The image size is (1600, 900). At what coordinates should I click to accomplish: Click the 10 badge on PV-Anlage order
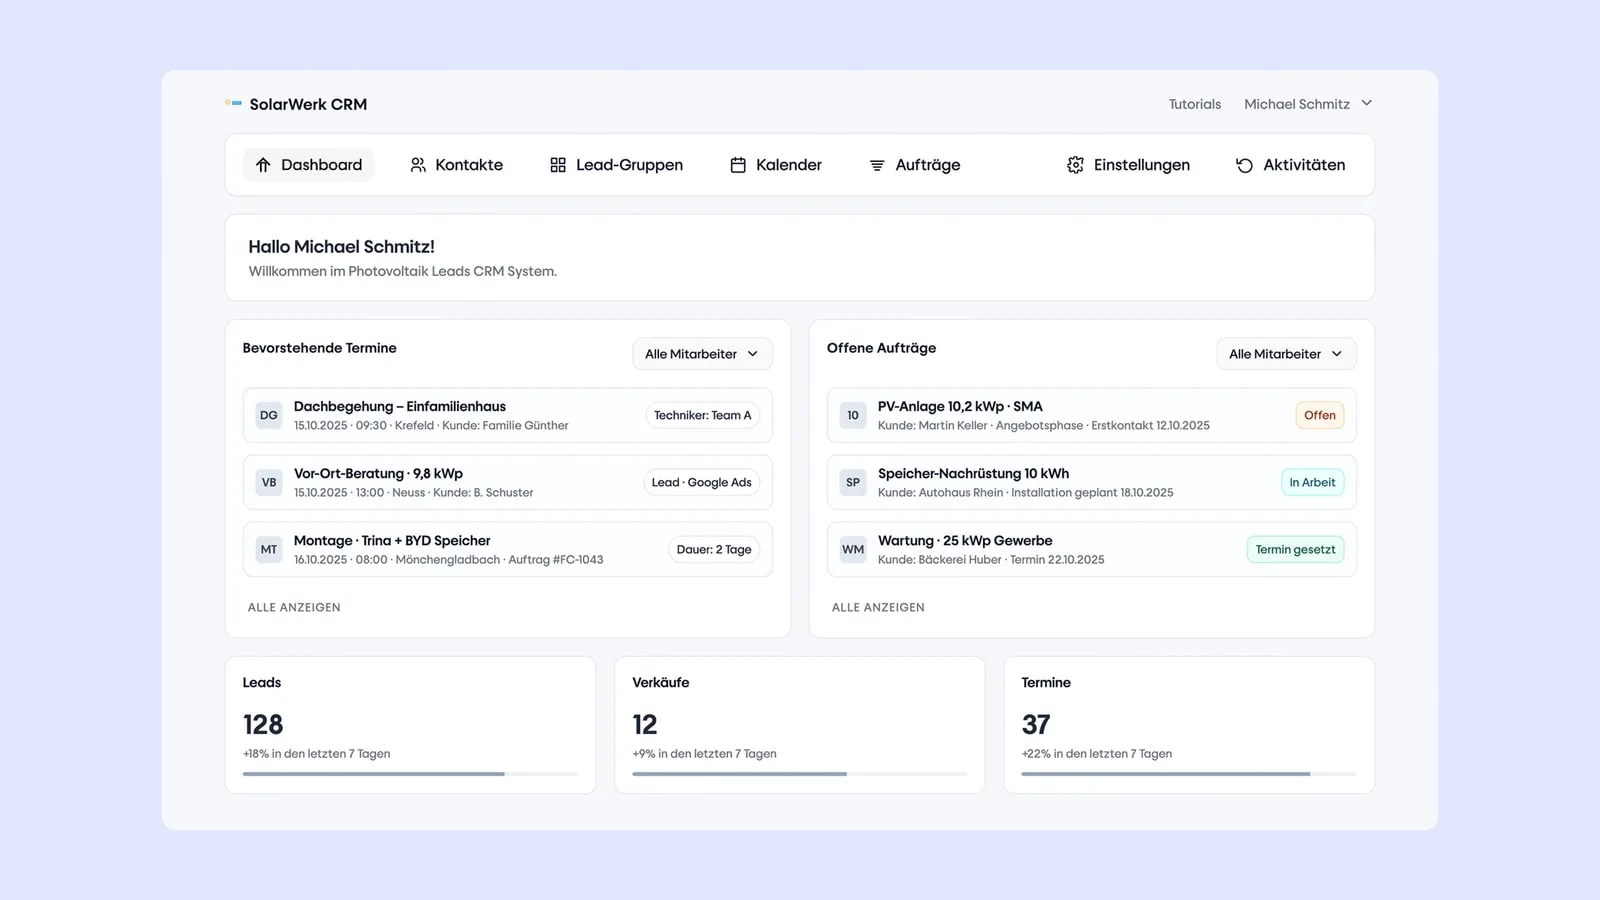pyautogui.click(x=853, y=415)
